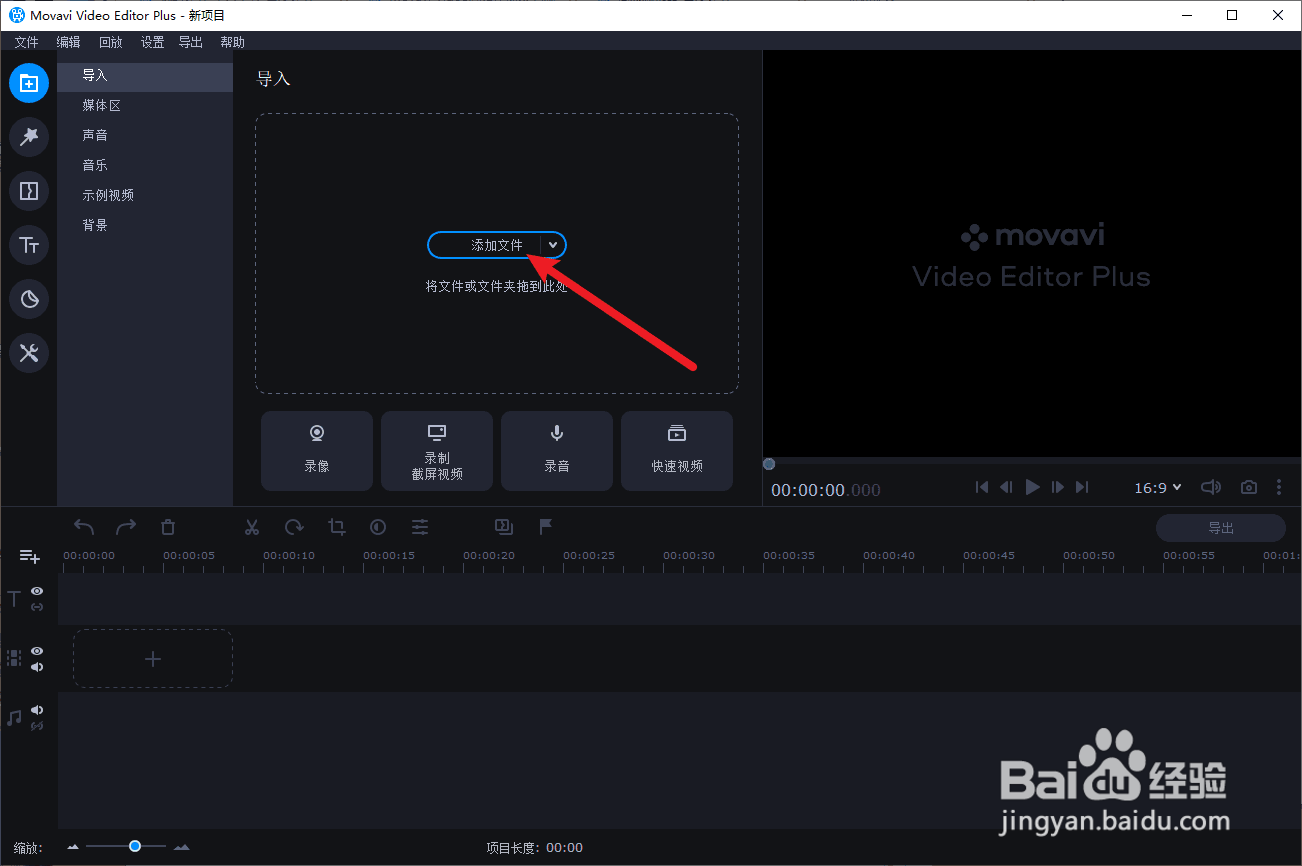Viewport: 1302px width, 866px height.
Task: Skip to the previous clip
Action: 982,487
